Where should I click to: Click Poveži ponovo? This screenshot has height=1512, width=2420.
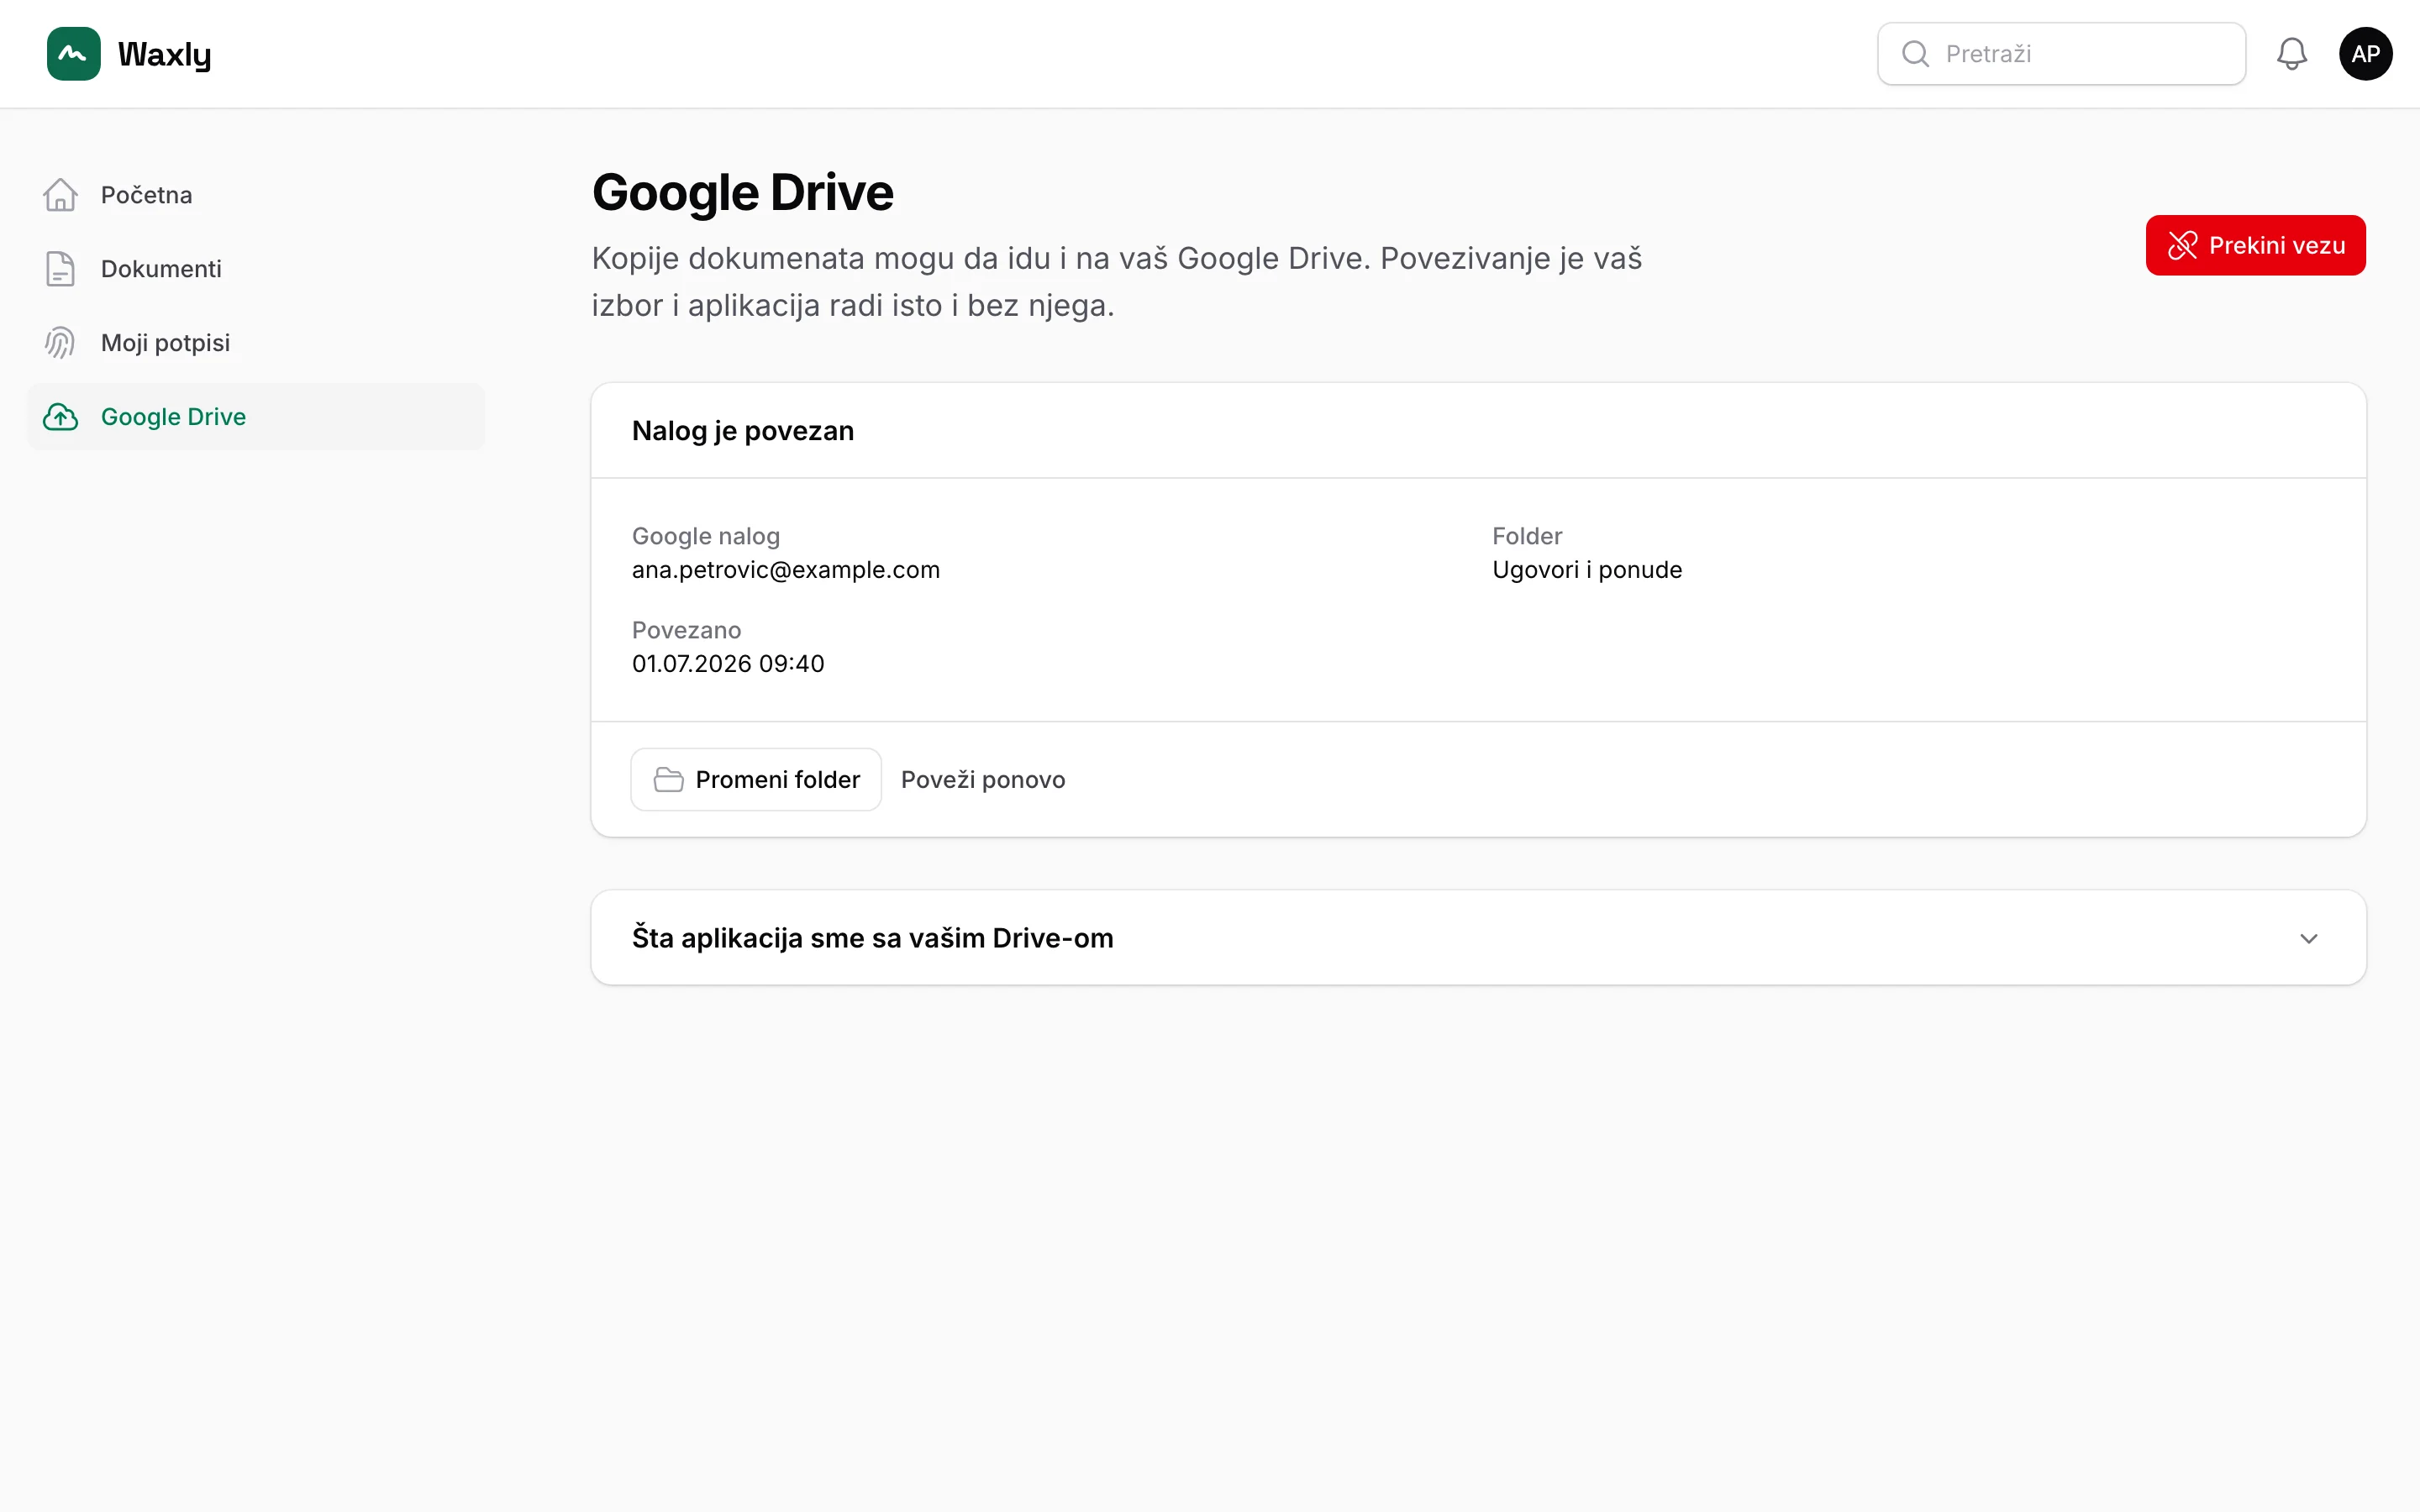(983, 780)
